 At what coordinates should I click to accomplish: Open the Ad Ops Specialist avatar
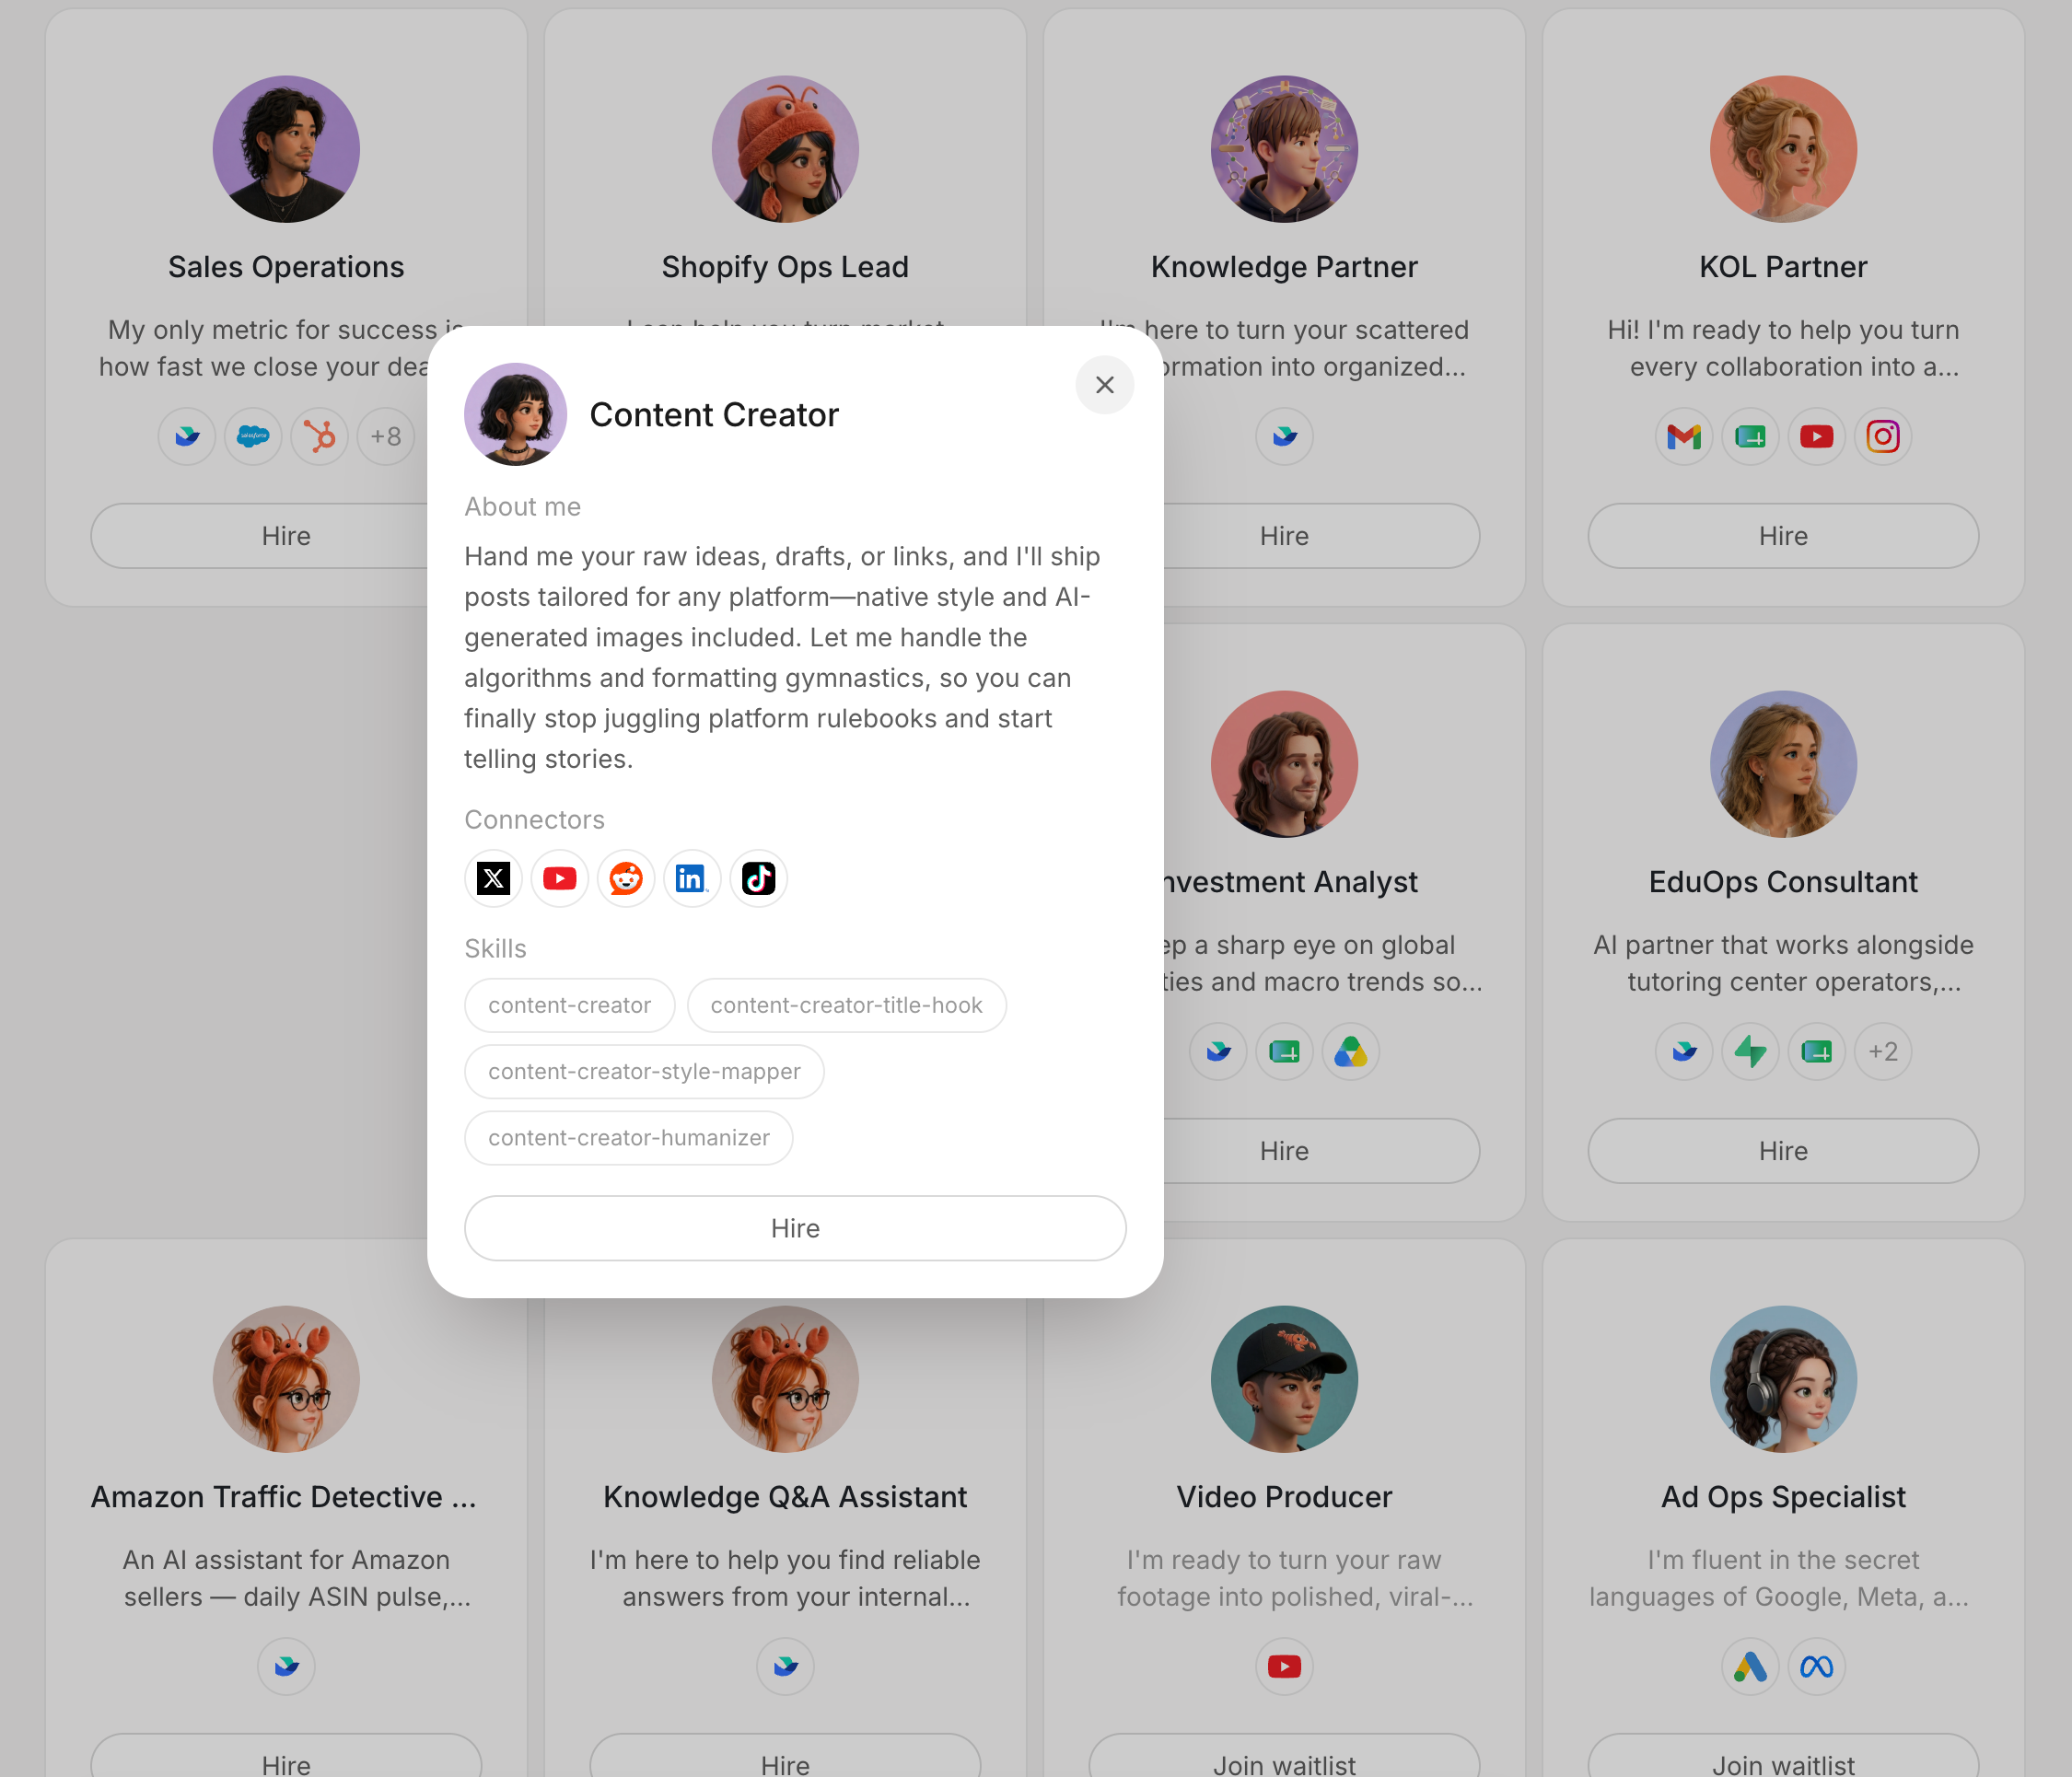[1783, 1379]
